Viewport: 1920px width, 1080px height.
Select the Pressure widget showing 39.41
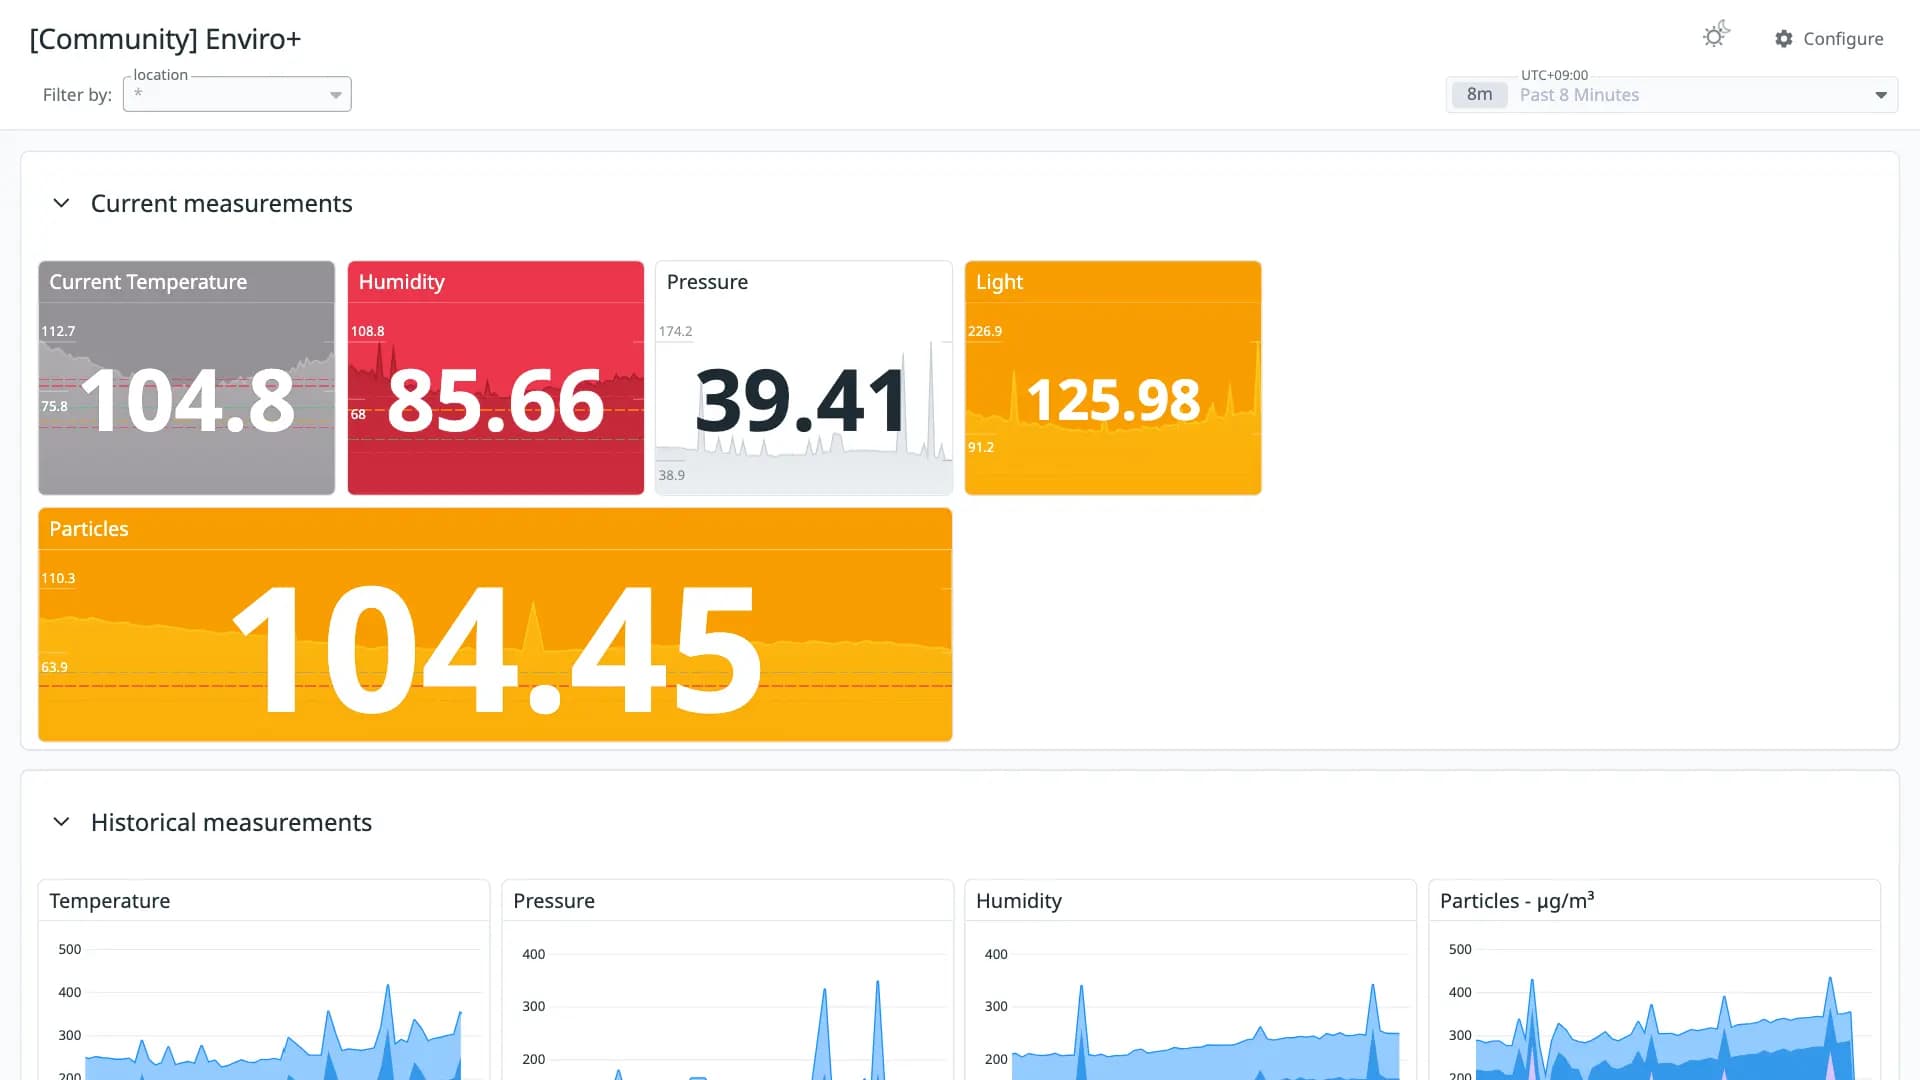(x=804, y=378)
